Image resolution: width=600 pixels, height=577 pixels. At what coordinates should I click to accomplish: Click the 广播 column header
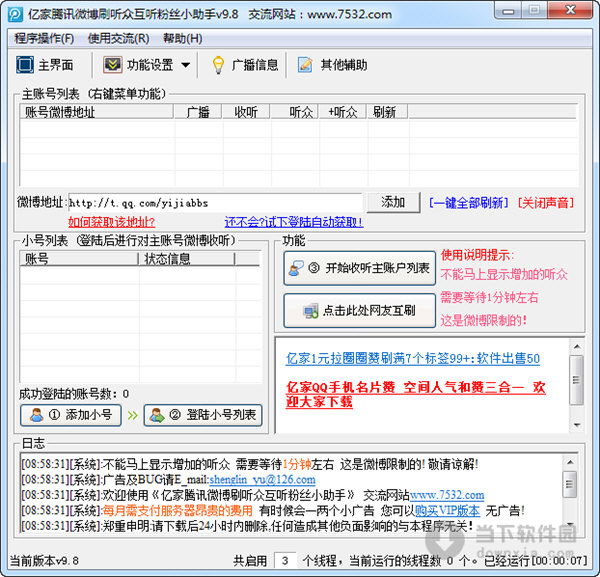point(198,112)
